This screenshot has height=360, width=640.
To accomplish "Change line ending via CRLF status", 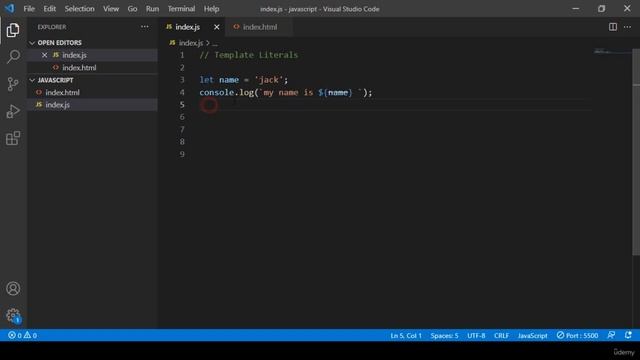I will point(501,336).
